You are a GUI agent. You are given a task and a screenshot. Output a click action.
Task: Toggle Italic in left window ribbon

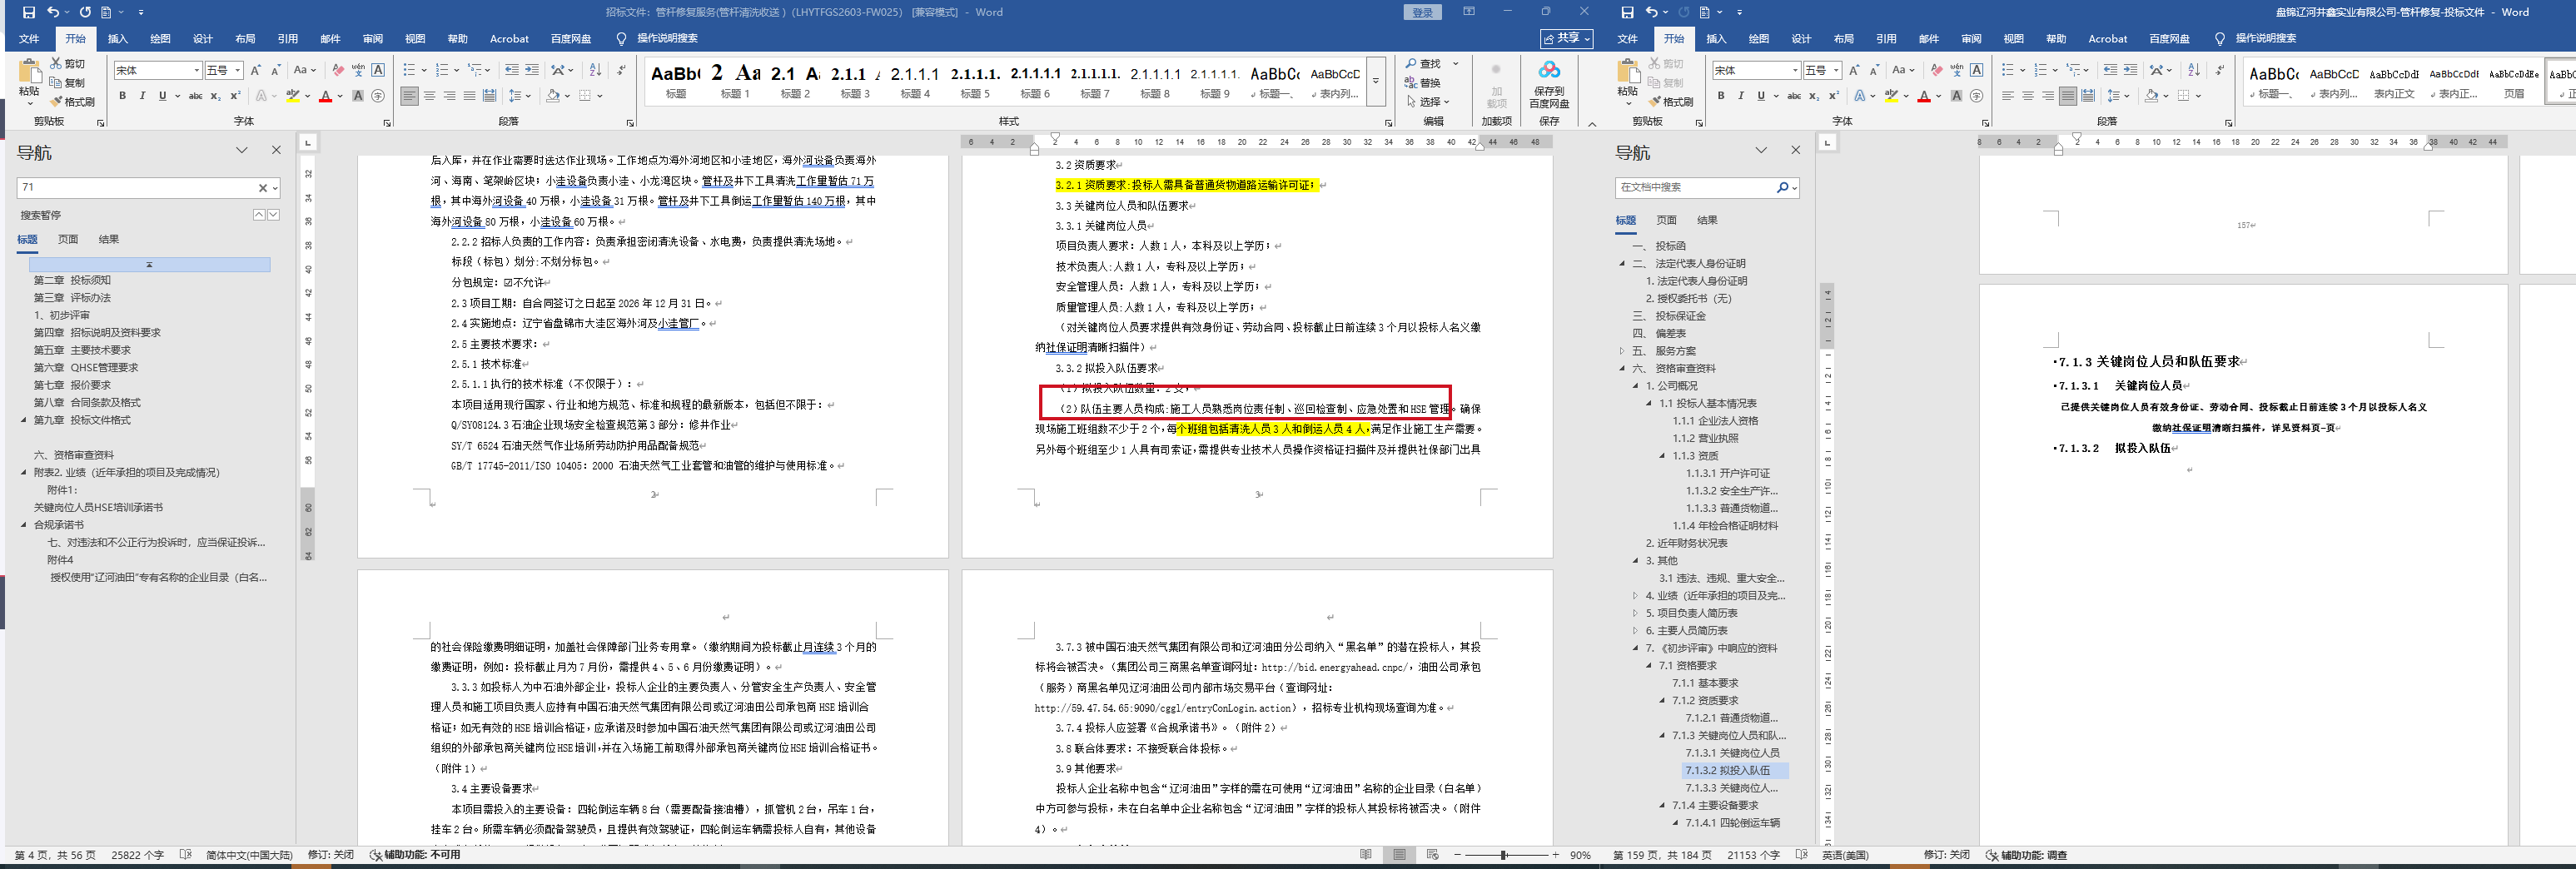click(142, 96)
